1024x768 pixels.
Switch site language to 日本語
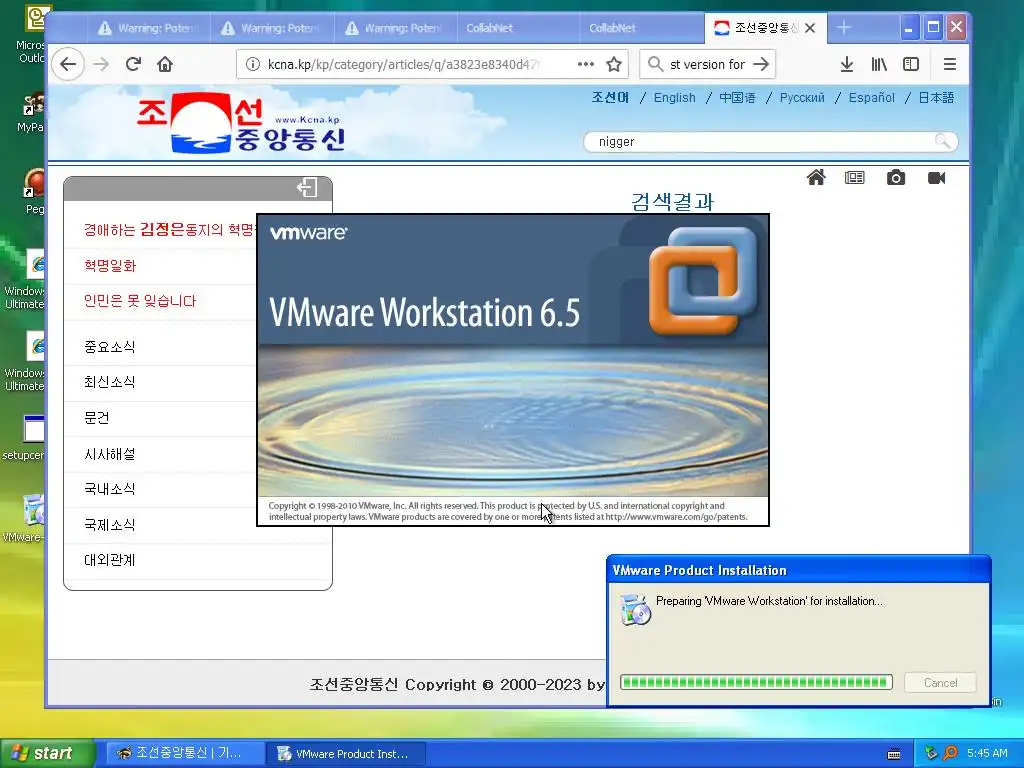[936, 97]
